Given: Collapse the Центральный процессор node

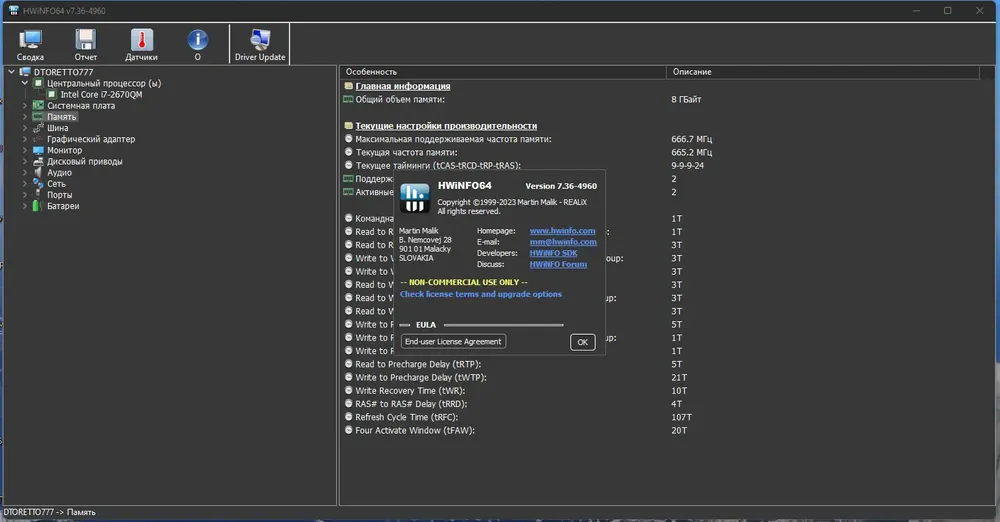Looking at the screenshot, I should [25, 83].
